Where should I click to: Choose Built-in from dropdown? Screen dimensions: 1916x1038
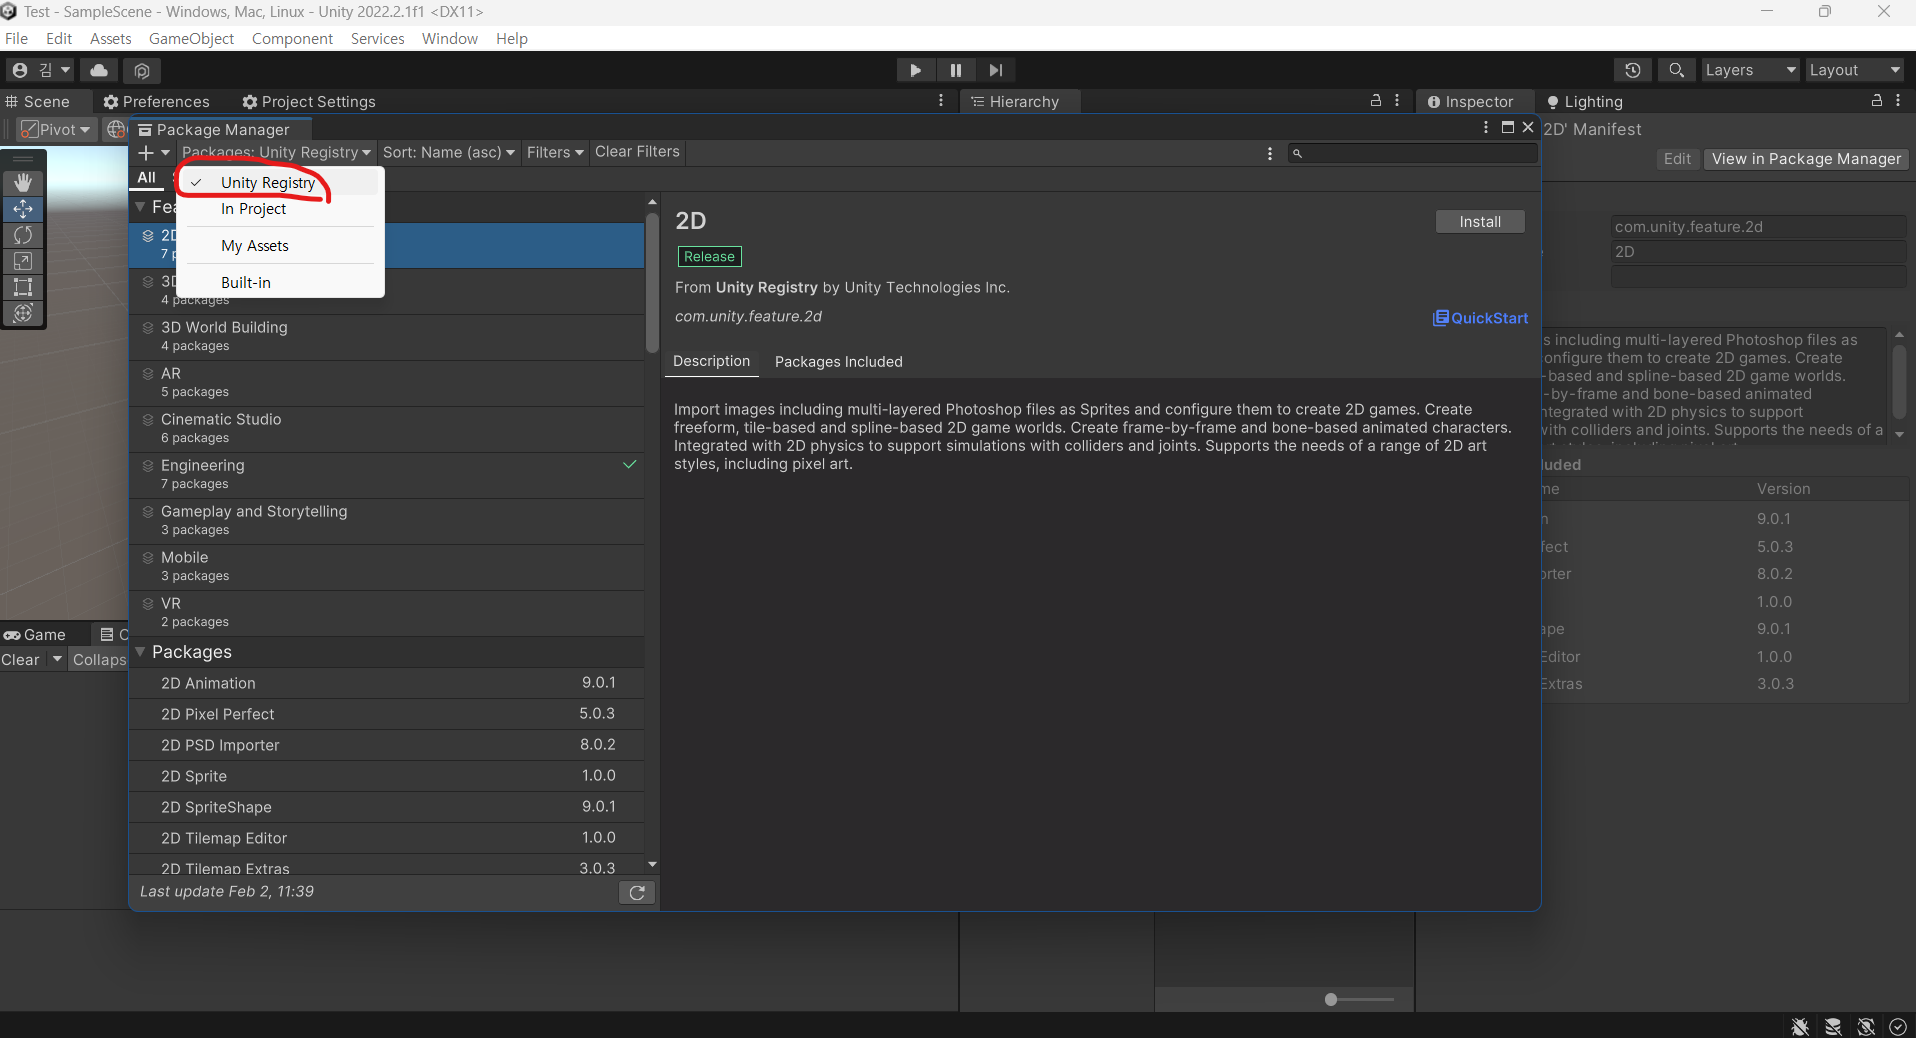(280, 283)
